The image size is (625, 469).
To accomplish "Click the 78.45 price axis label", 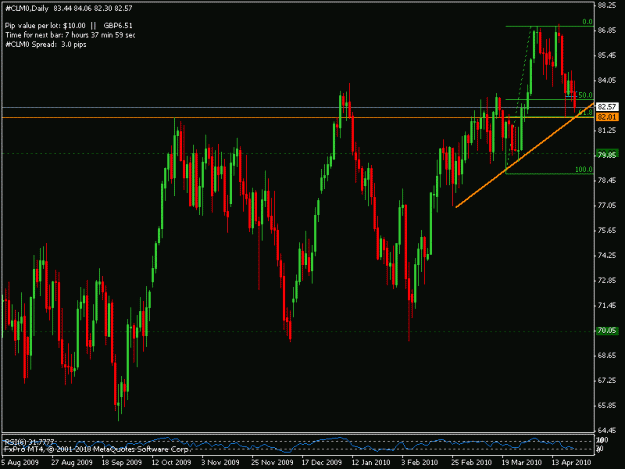I will 607,181.
